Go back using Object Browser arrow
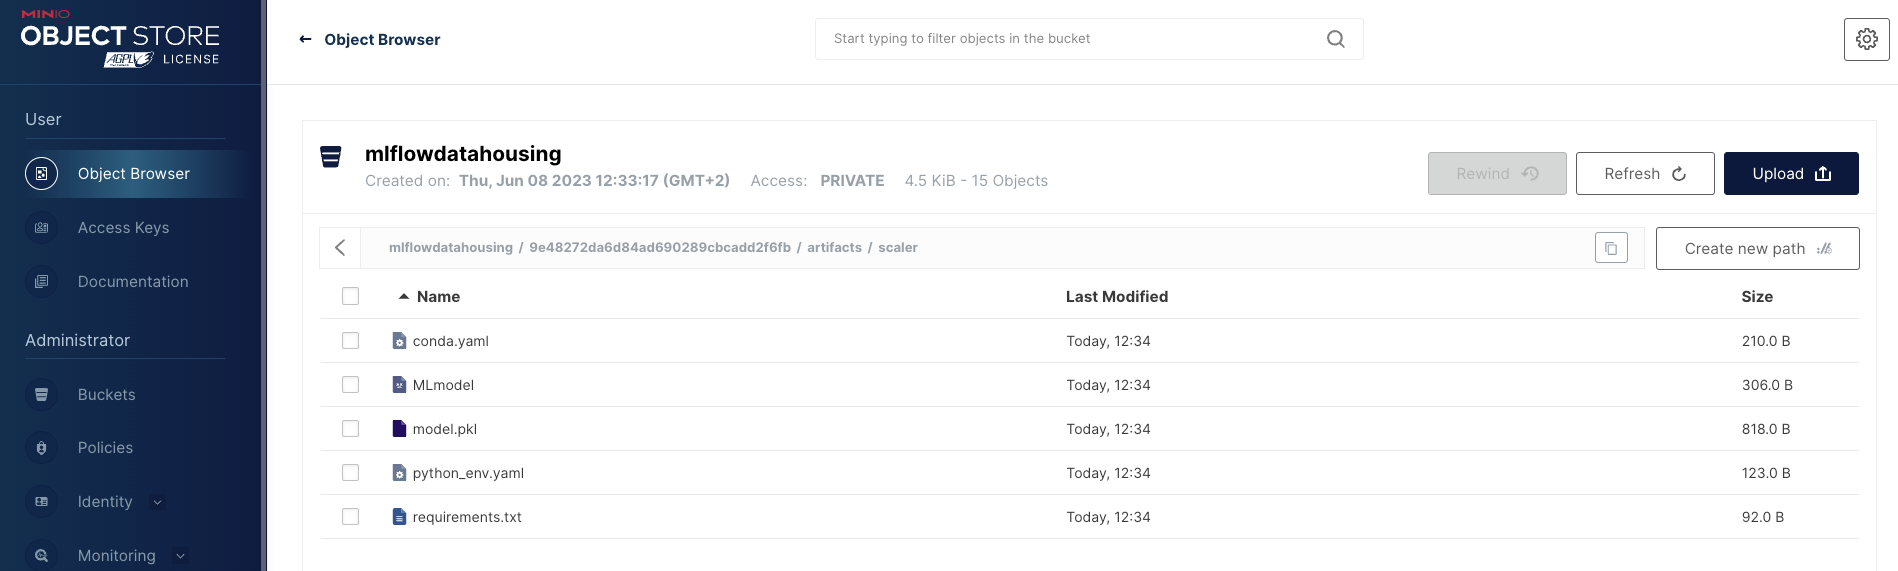1898x571 pixels. point(305,39)
